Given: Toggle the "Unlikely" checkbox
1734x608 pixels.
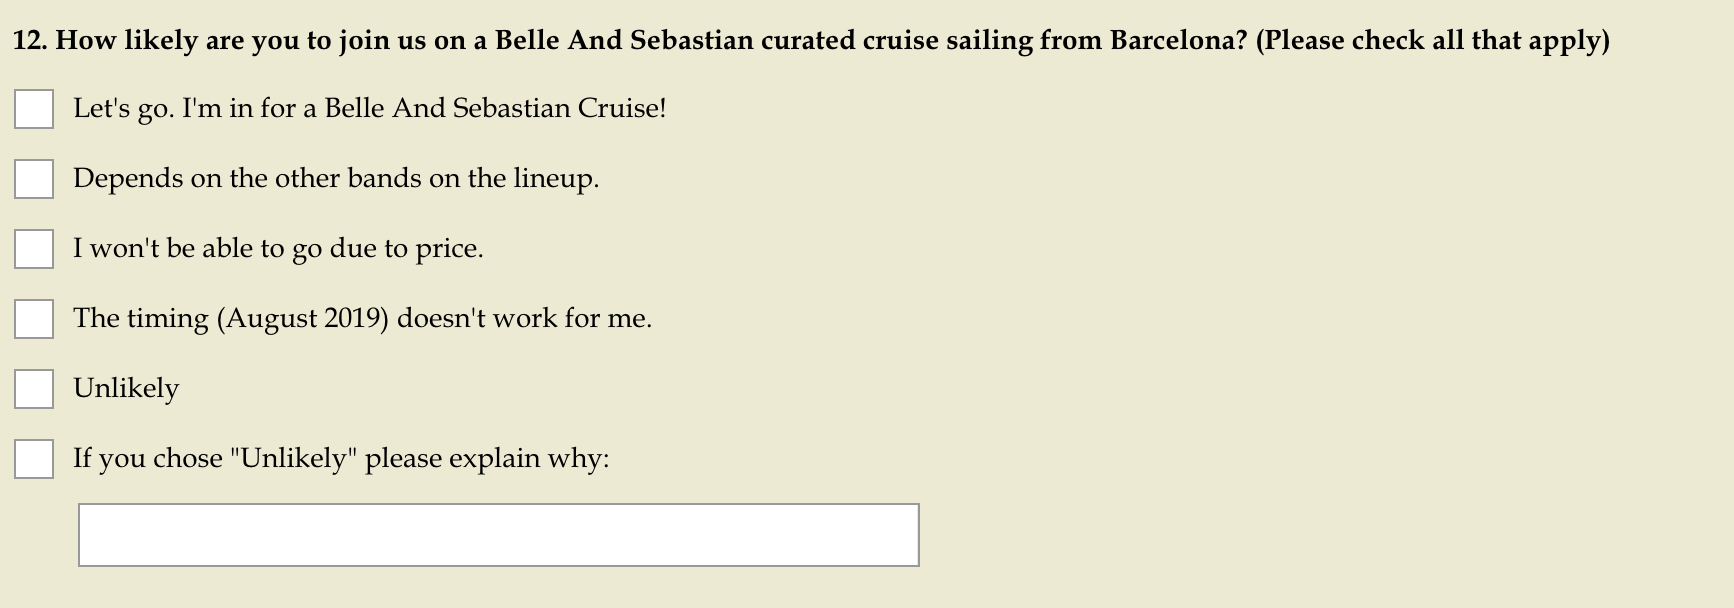Looking at the screenshot, I should click(x=34, y=389).
